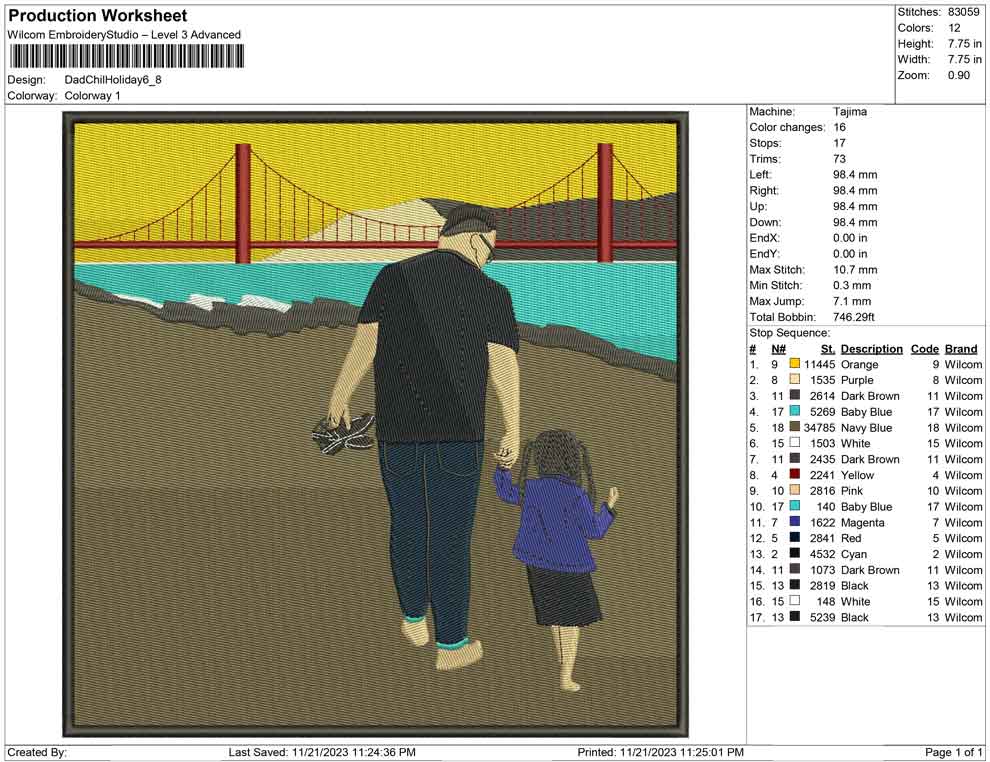Click the Description column header

(871, 349)
